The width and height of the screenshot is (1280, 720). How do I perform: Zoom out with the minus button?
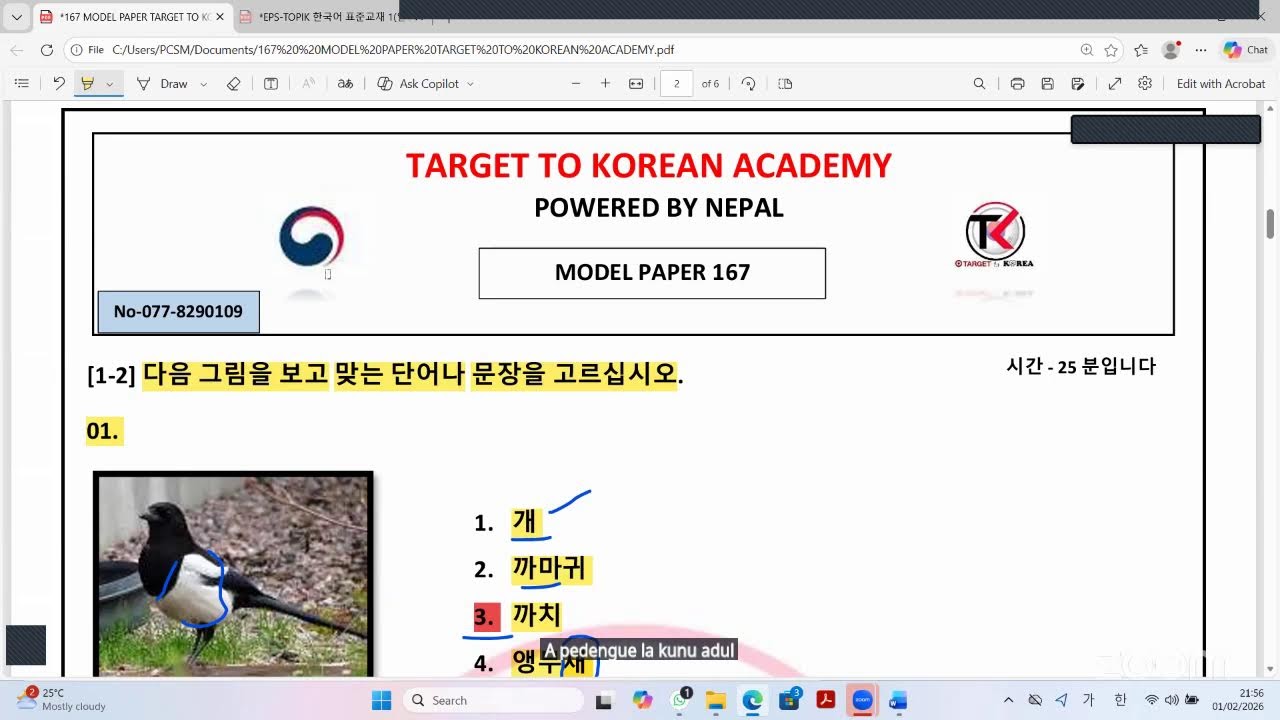[x=576, y=84]
